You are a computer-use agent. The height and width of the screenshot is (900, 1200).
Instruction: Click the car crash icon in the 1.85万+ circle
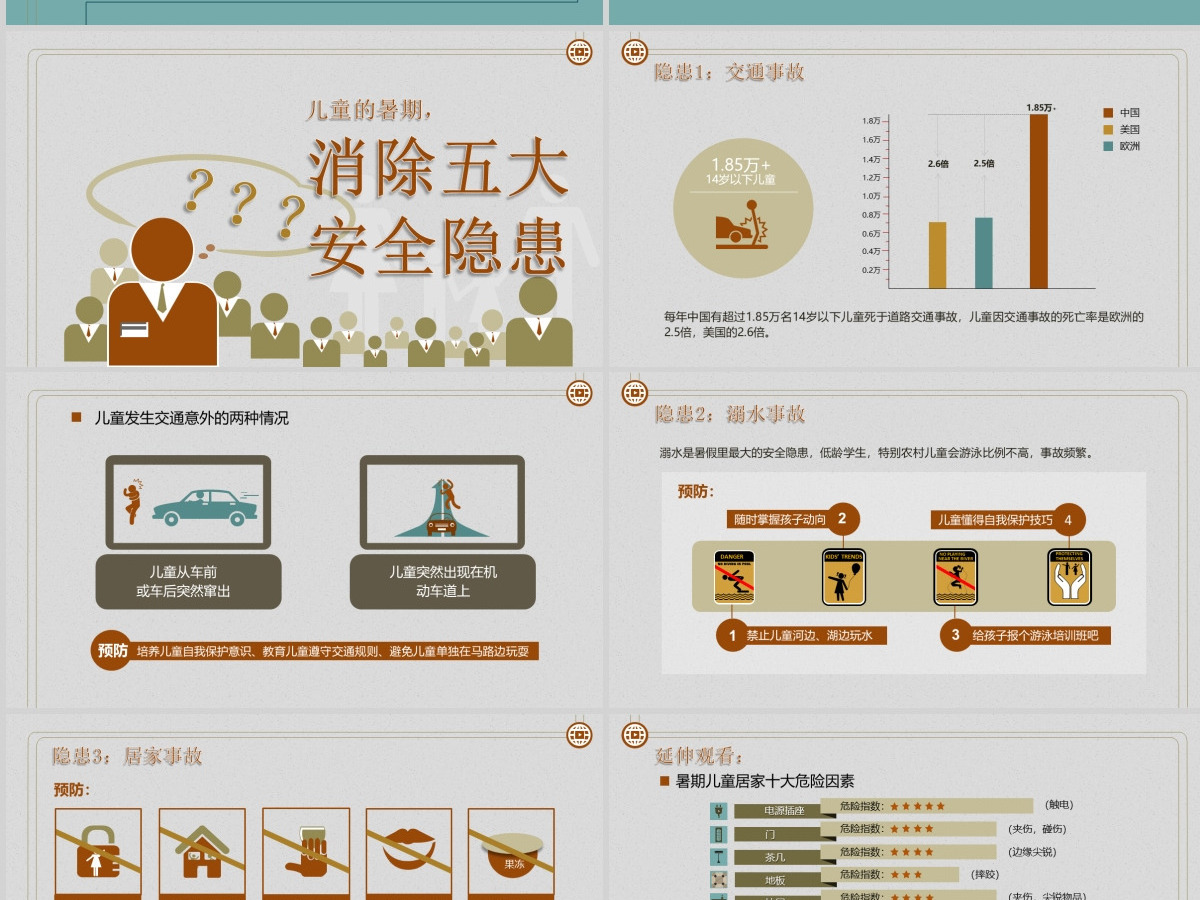pos(741,225)
